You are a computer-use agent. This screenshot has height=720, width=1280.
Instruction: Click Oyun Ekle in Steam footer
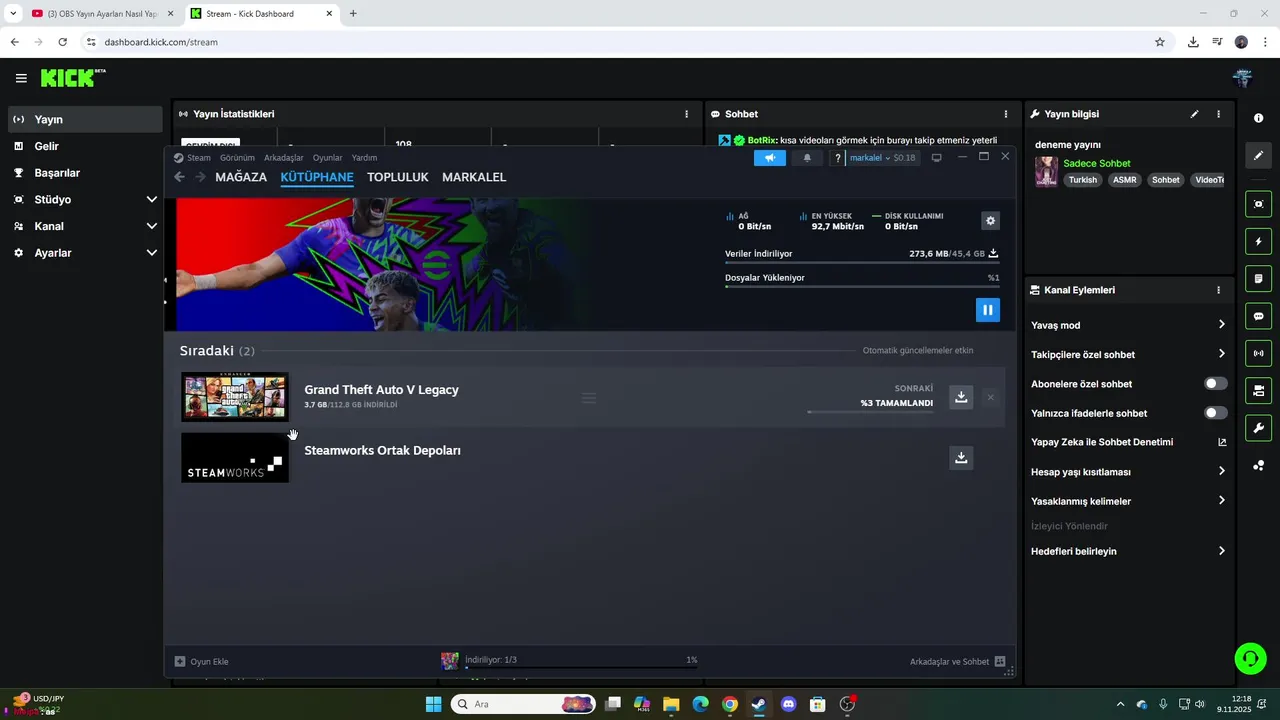[x=202, y=661]
